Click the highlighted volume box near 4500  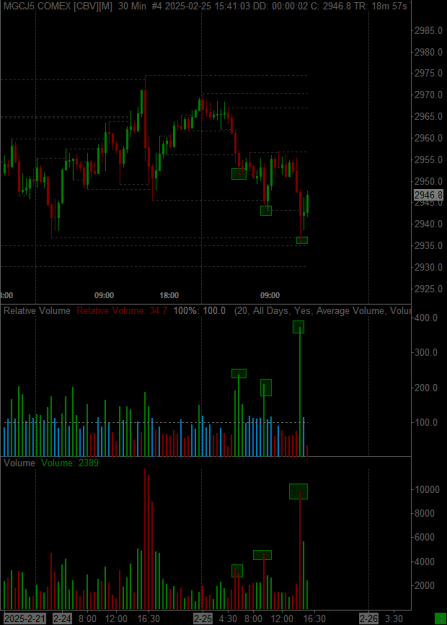tap(262, 555)
